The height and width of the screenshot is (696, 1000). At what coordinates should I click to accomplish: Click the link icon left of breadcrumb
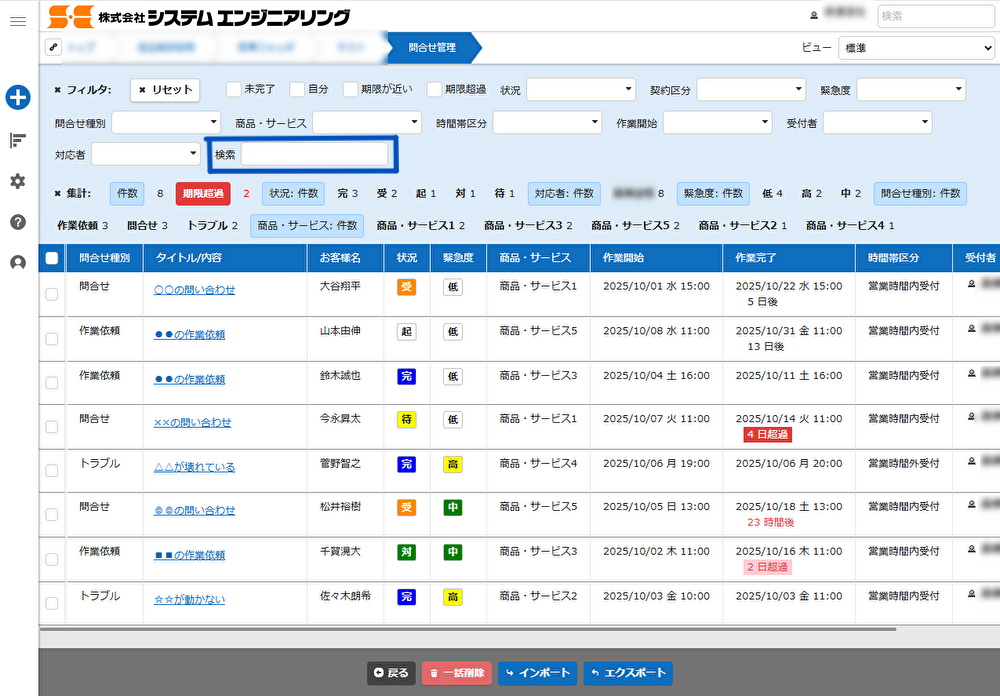[x=53, y=47]
